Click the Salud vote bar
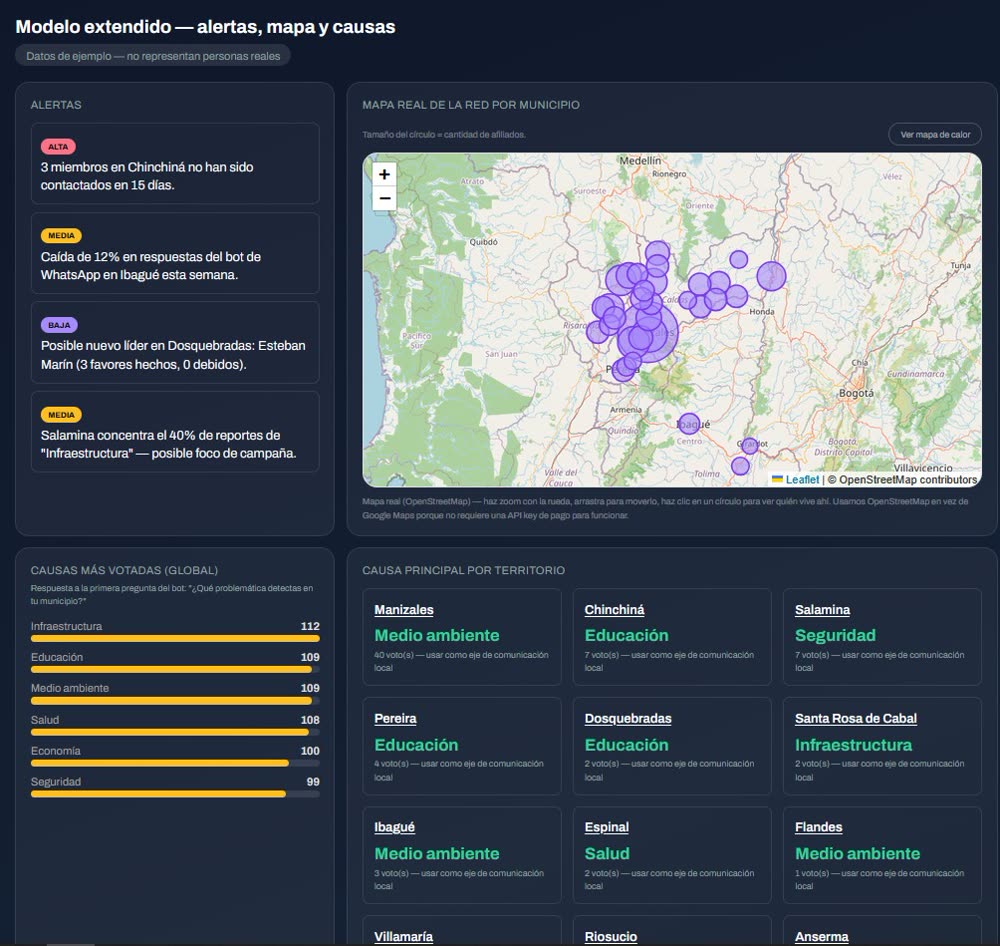The image size is (1000, 946). click(175, 732)
